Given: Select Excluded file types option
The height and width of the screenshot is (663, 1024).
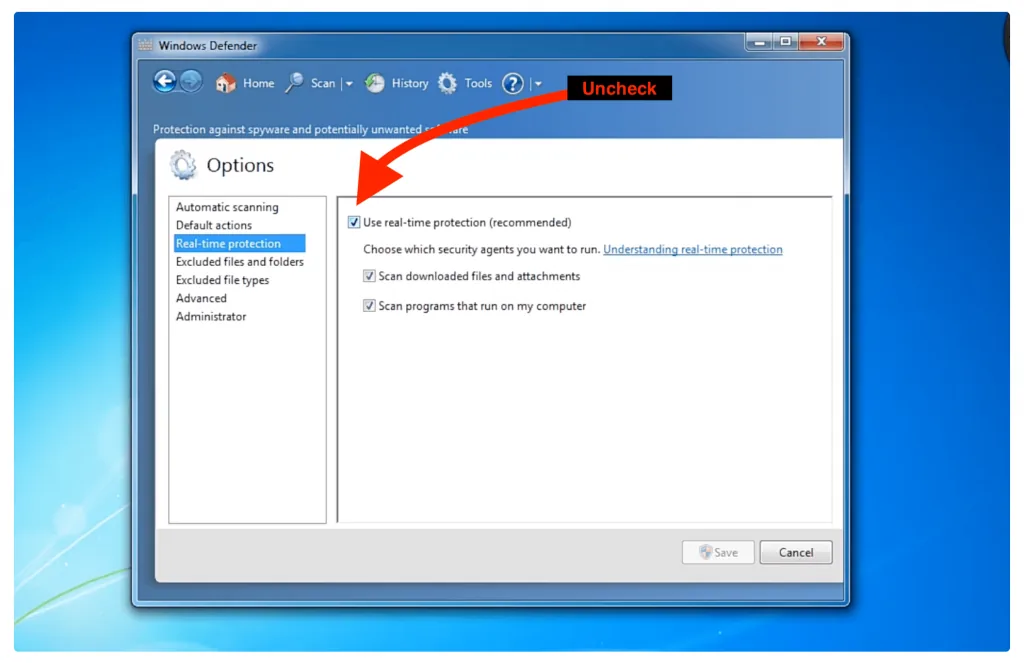Looking at the screenshot, I should 222,280.
